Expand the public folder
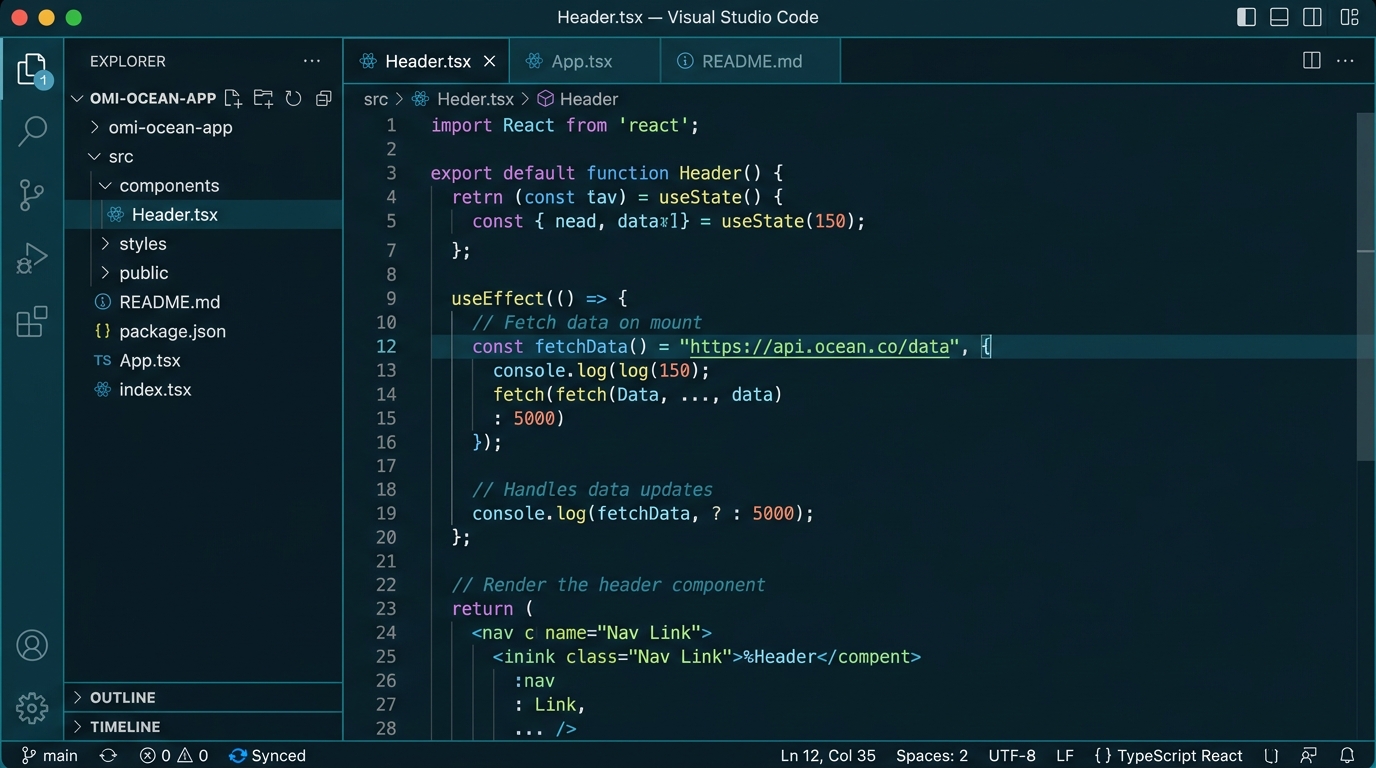Image resolution: width=1376 pixels, height=768 pixels. 105,272
